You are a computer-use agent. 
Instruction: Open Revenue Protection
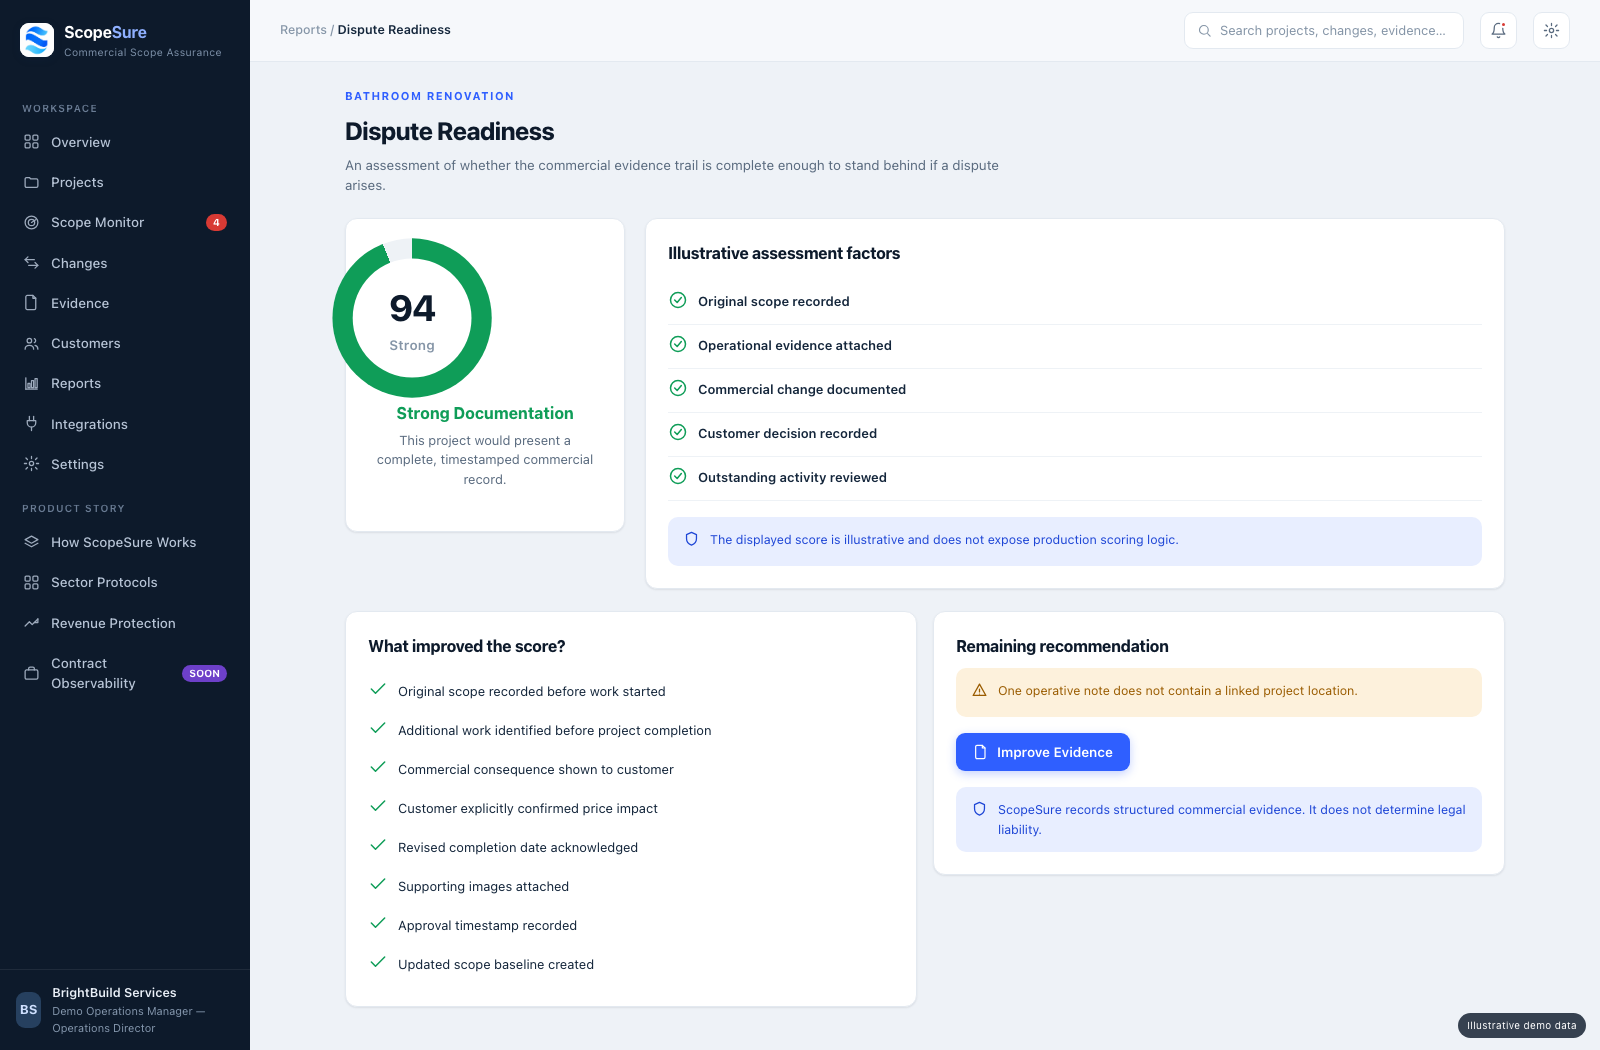pyautogui.click(x=125, y=623)
